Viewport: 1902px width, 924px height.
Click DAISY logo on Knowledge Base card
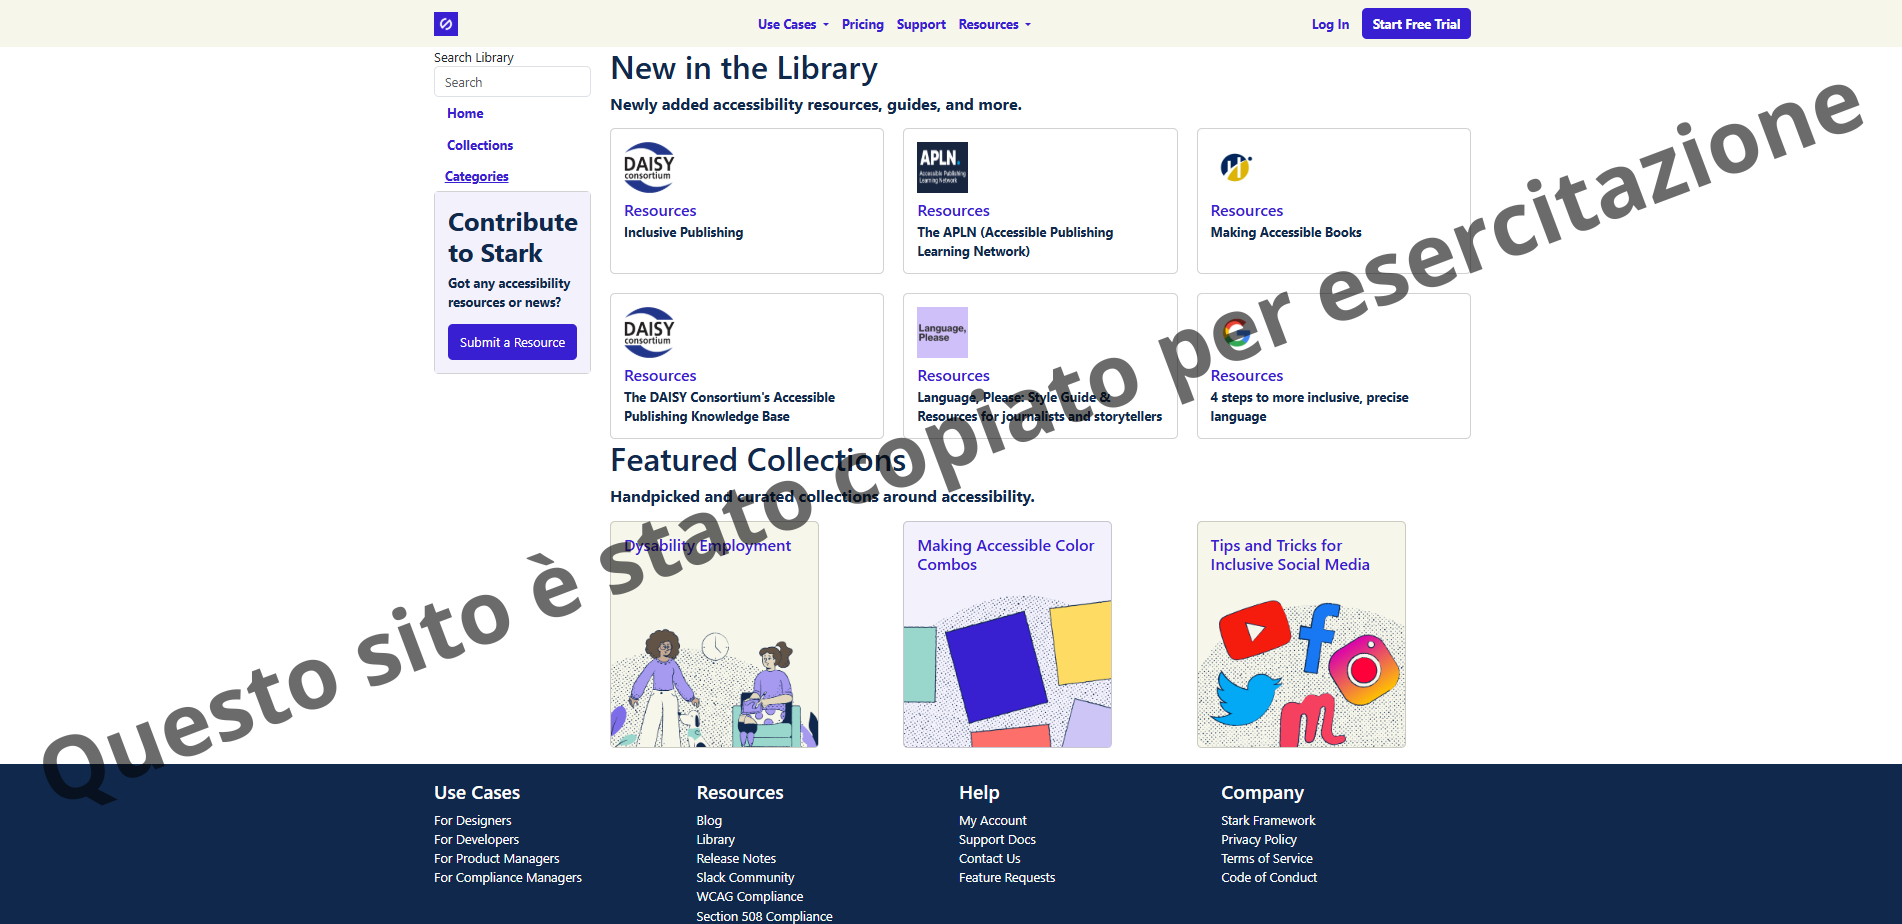click(649, 332)
